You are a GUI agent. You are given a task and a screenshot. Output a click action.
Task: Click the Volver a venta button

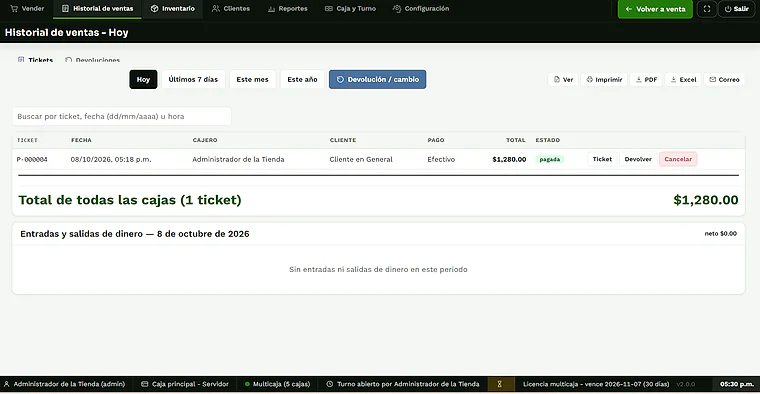[x=655, y=9]
